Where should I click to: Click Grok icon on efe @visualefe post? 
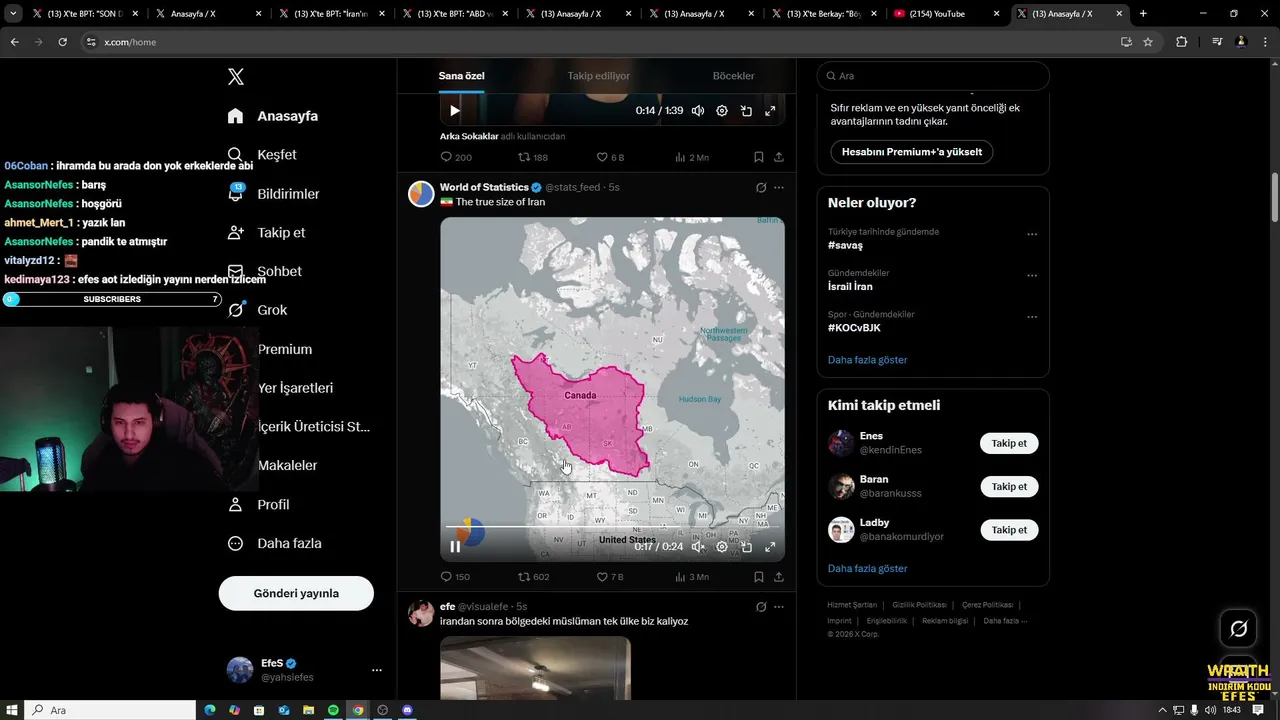[761, 607]
